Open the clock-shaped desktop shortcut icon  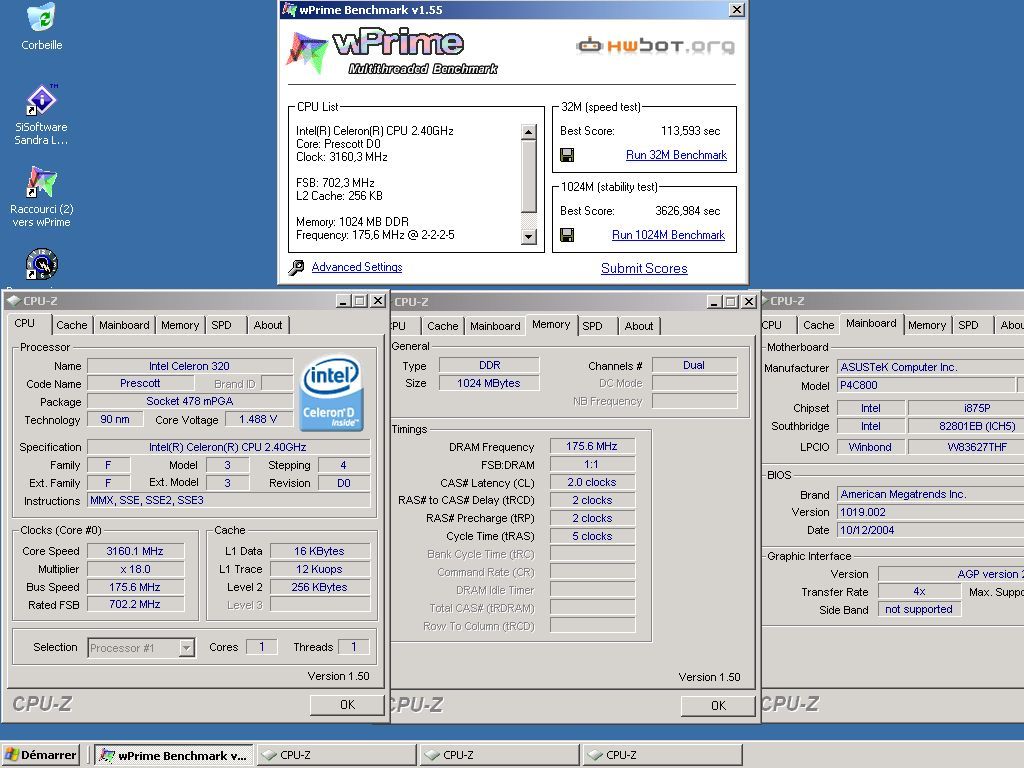pos(42,264)
